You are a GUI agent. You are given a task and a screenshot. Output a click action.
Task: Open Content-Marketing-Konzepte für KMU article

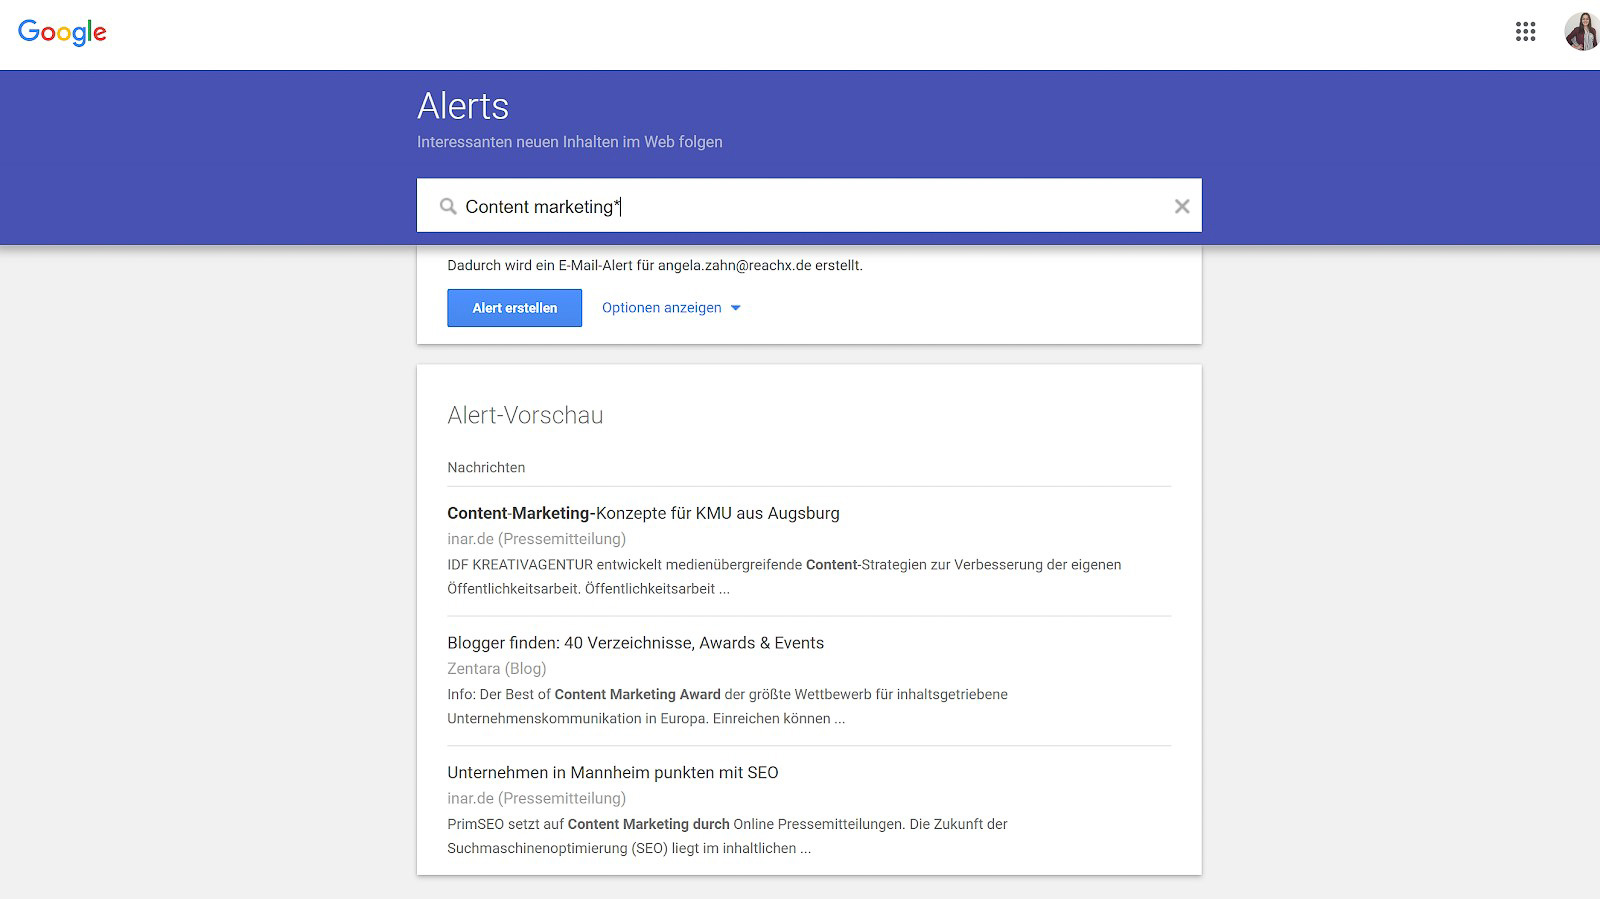[x=643, y=513]
